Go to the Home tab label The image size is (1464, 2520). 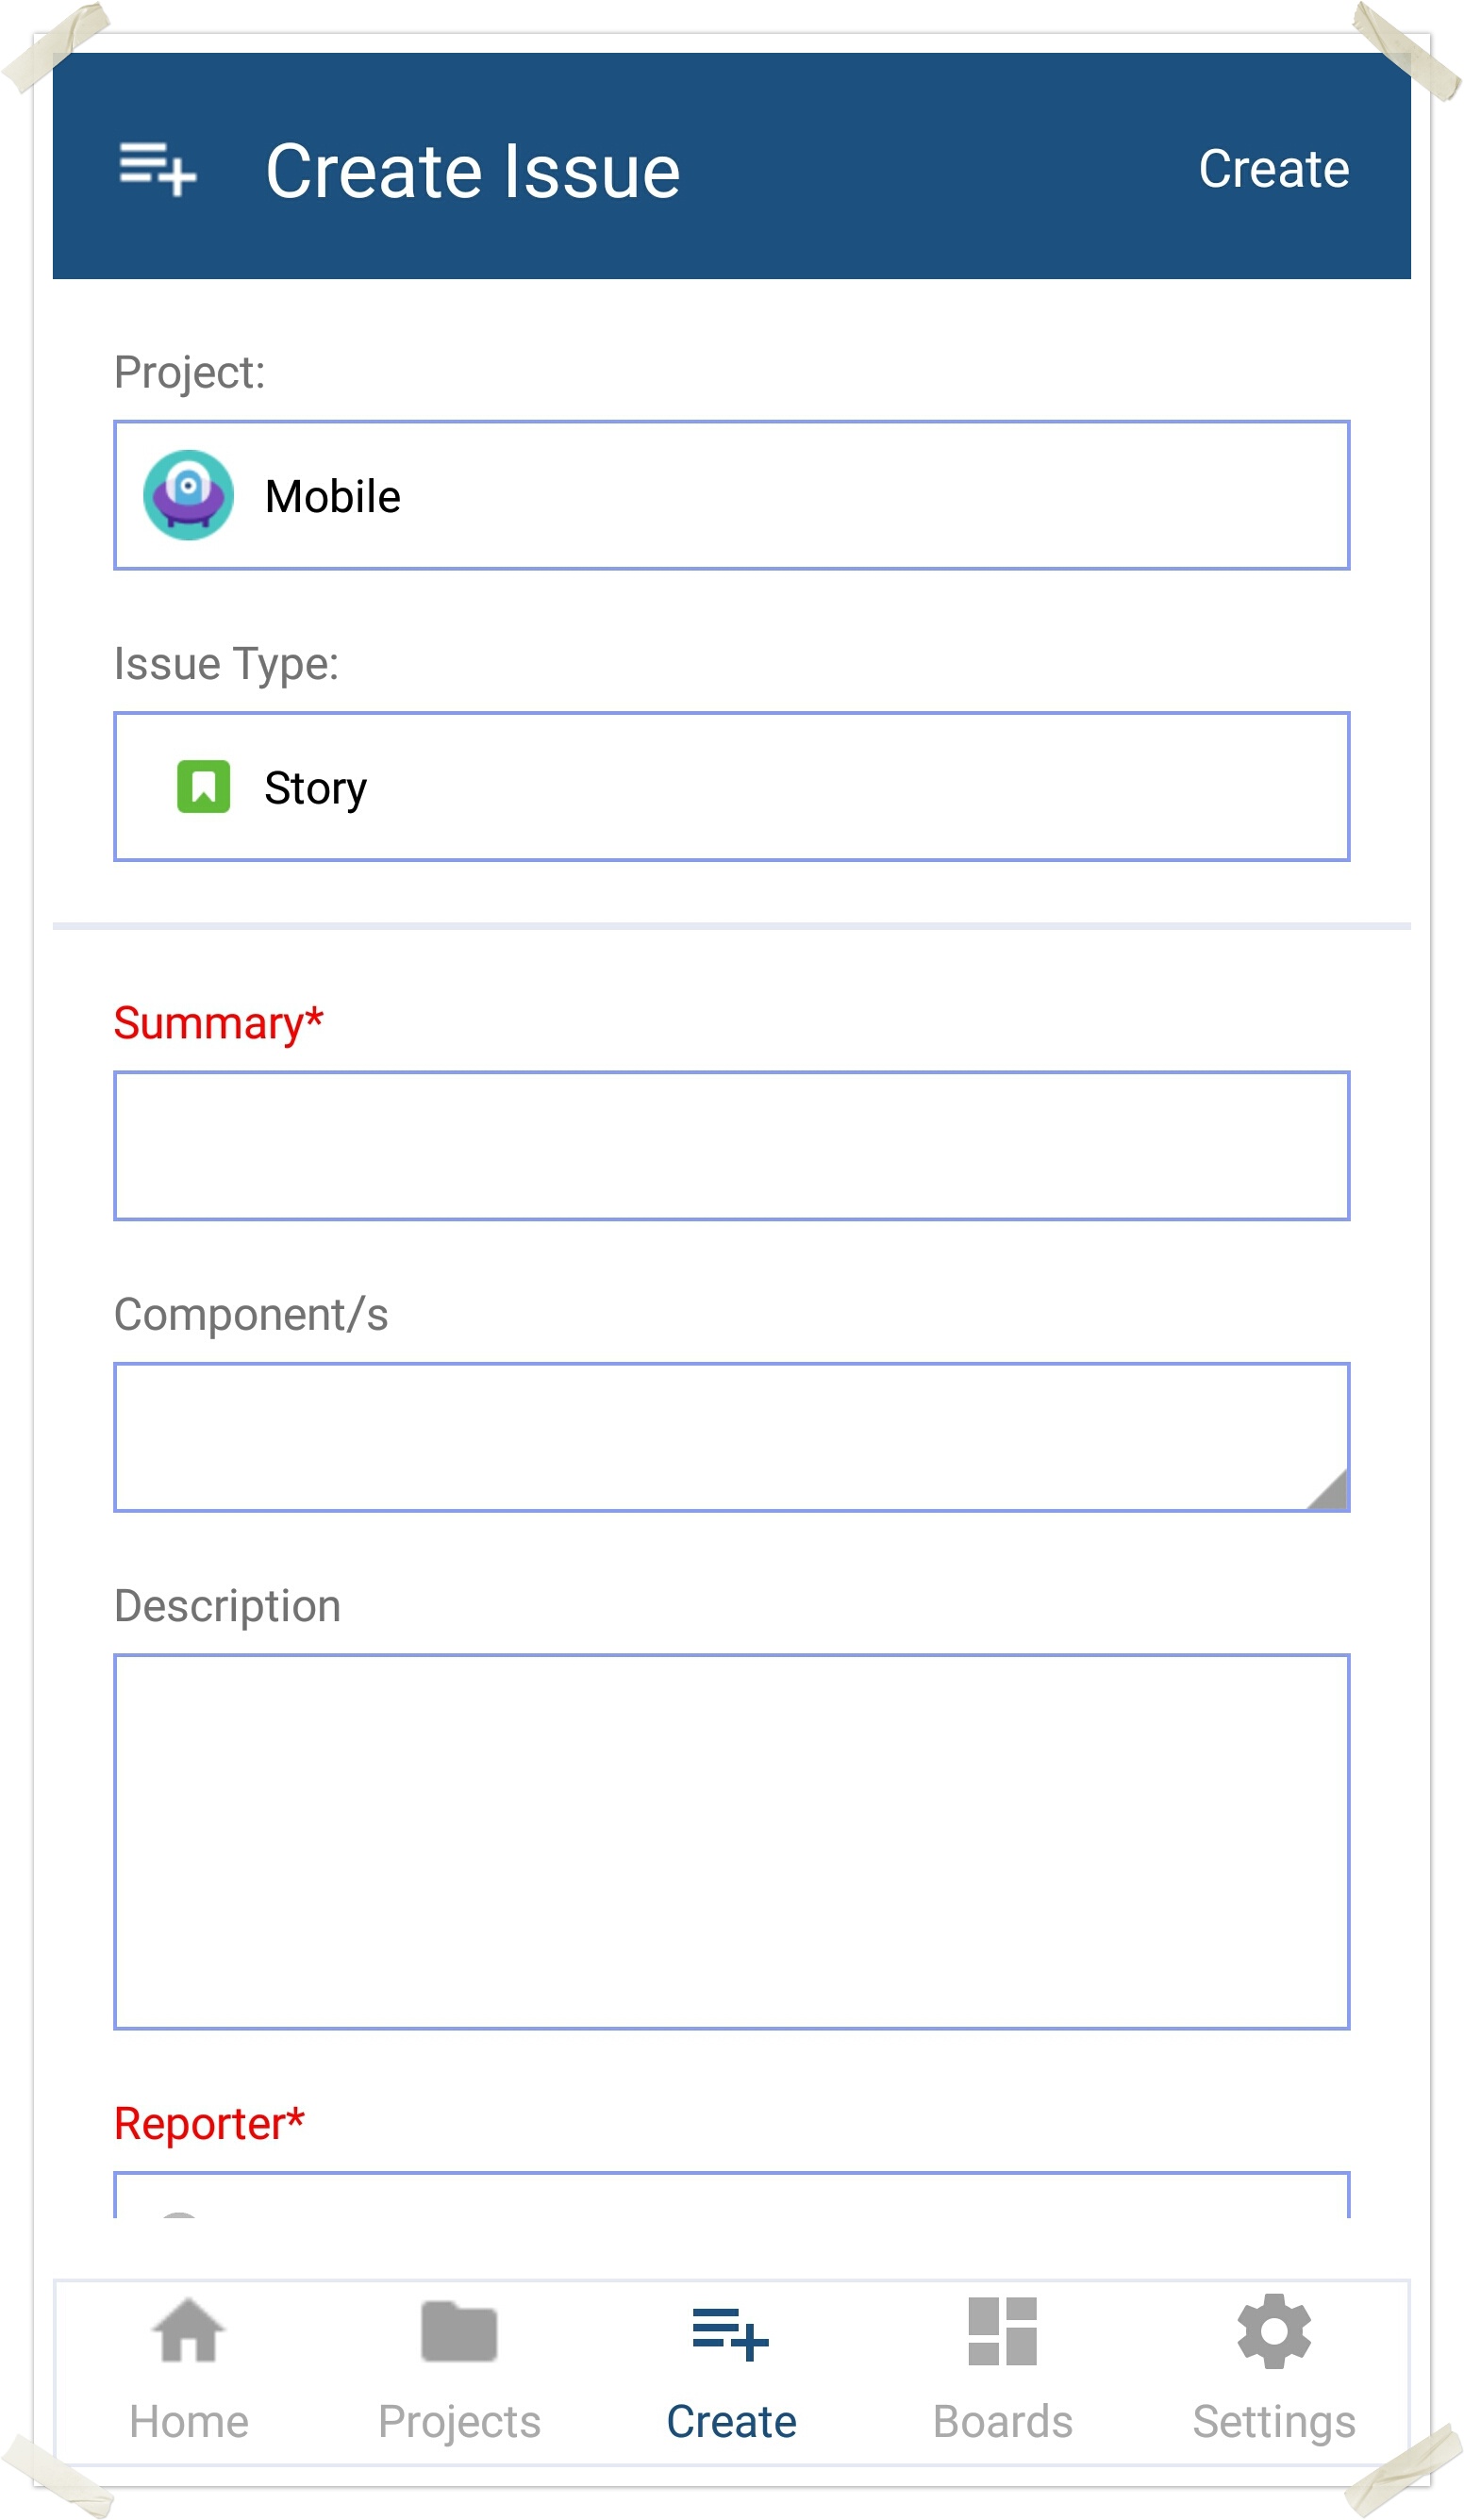click(x=188, y=2423)
